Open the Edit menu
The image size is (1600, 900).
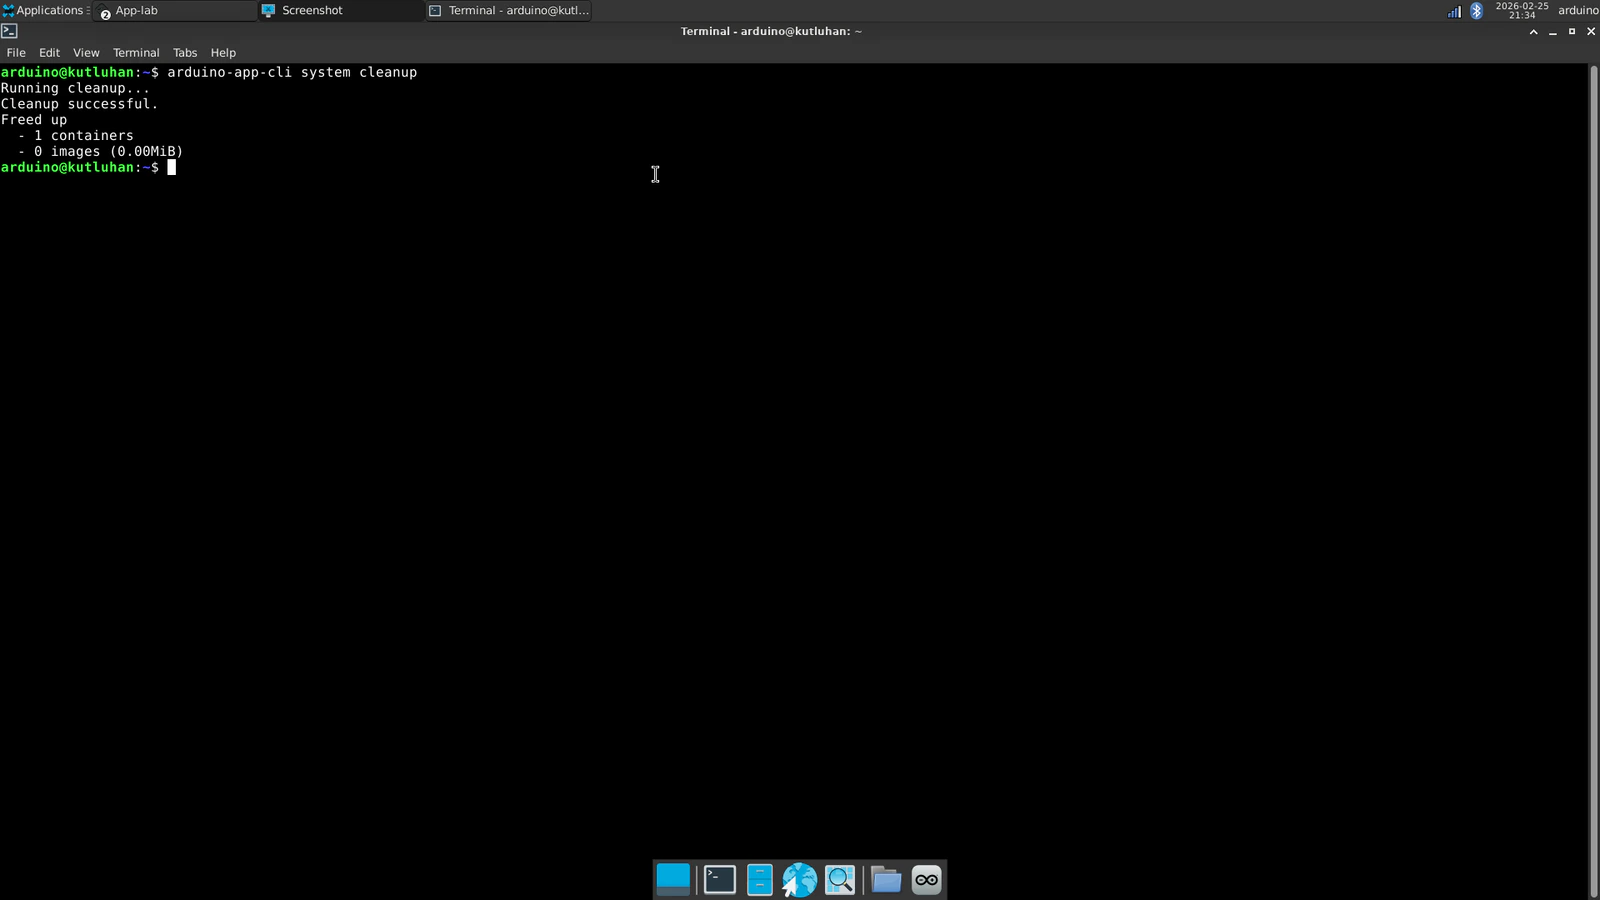49,53
